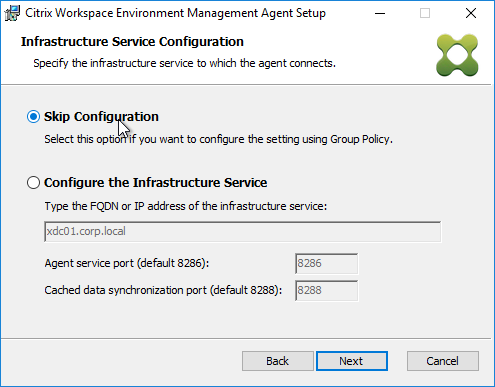
Task: Select the Skip Configuration radio button
Action: click(33, 117)
